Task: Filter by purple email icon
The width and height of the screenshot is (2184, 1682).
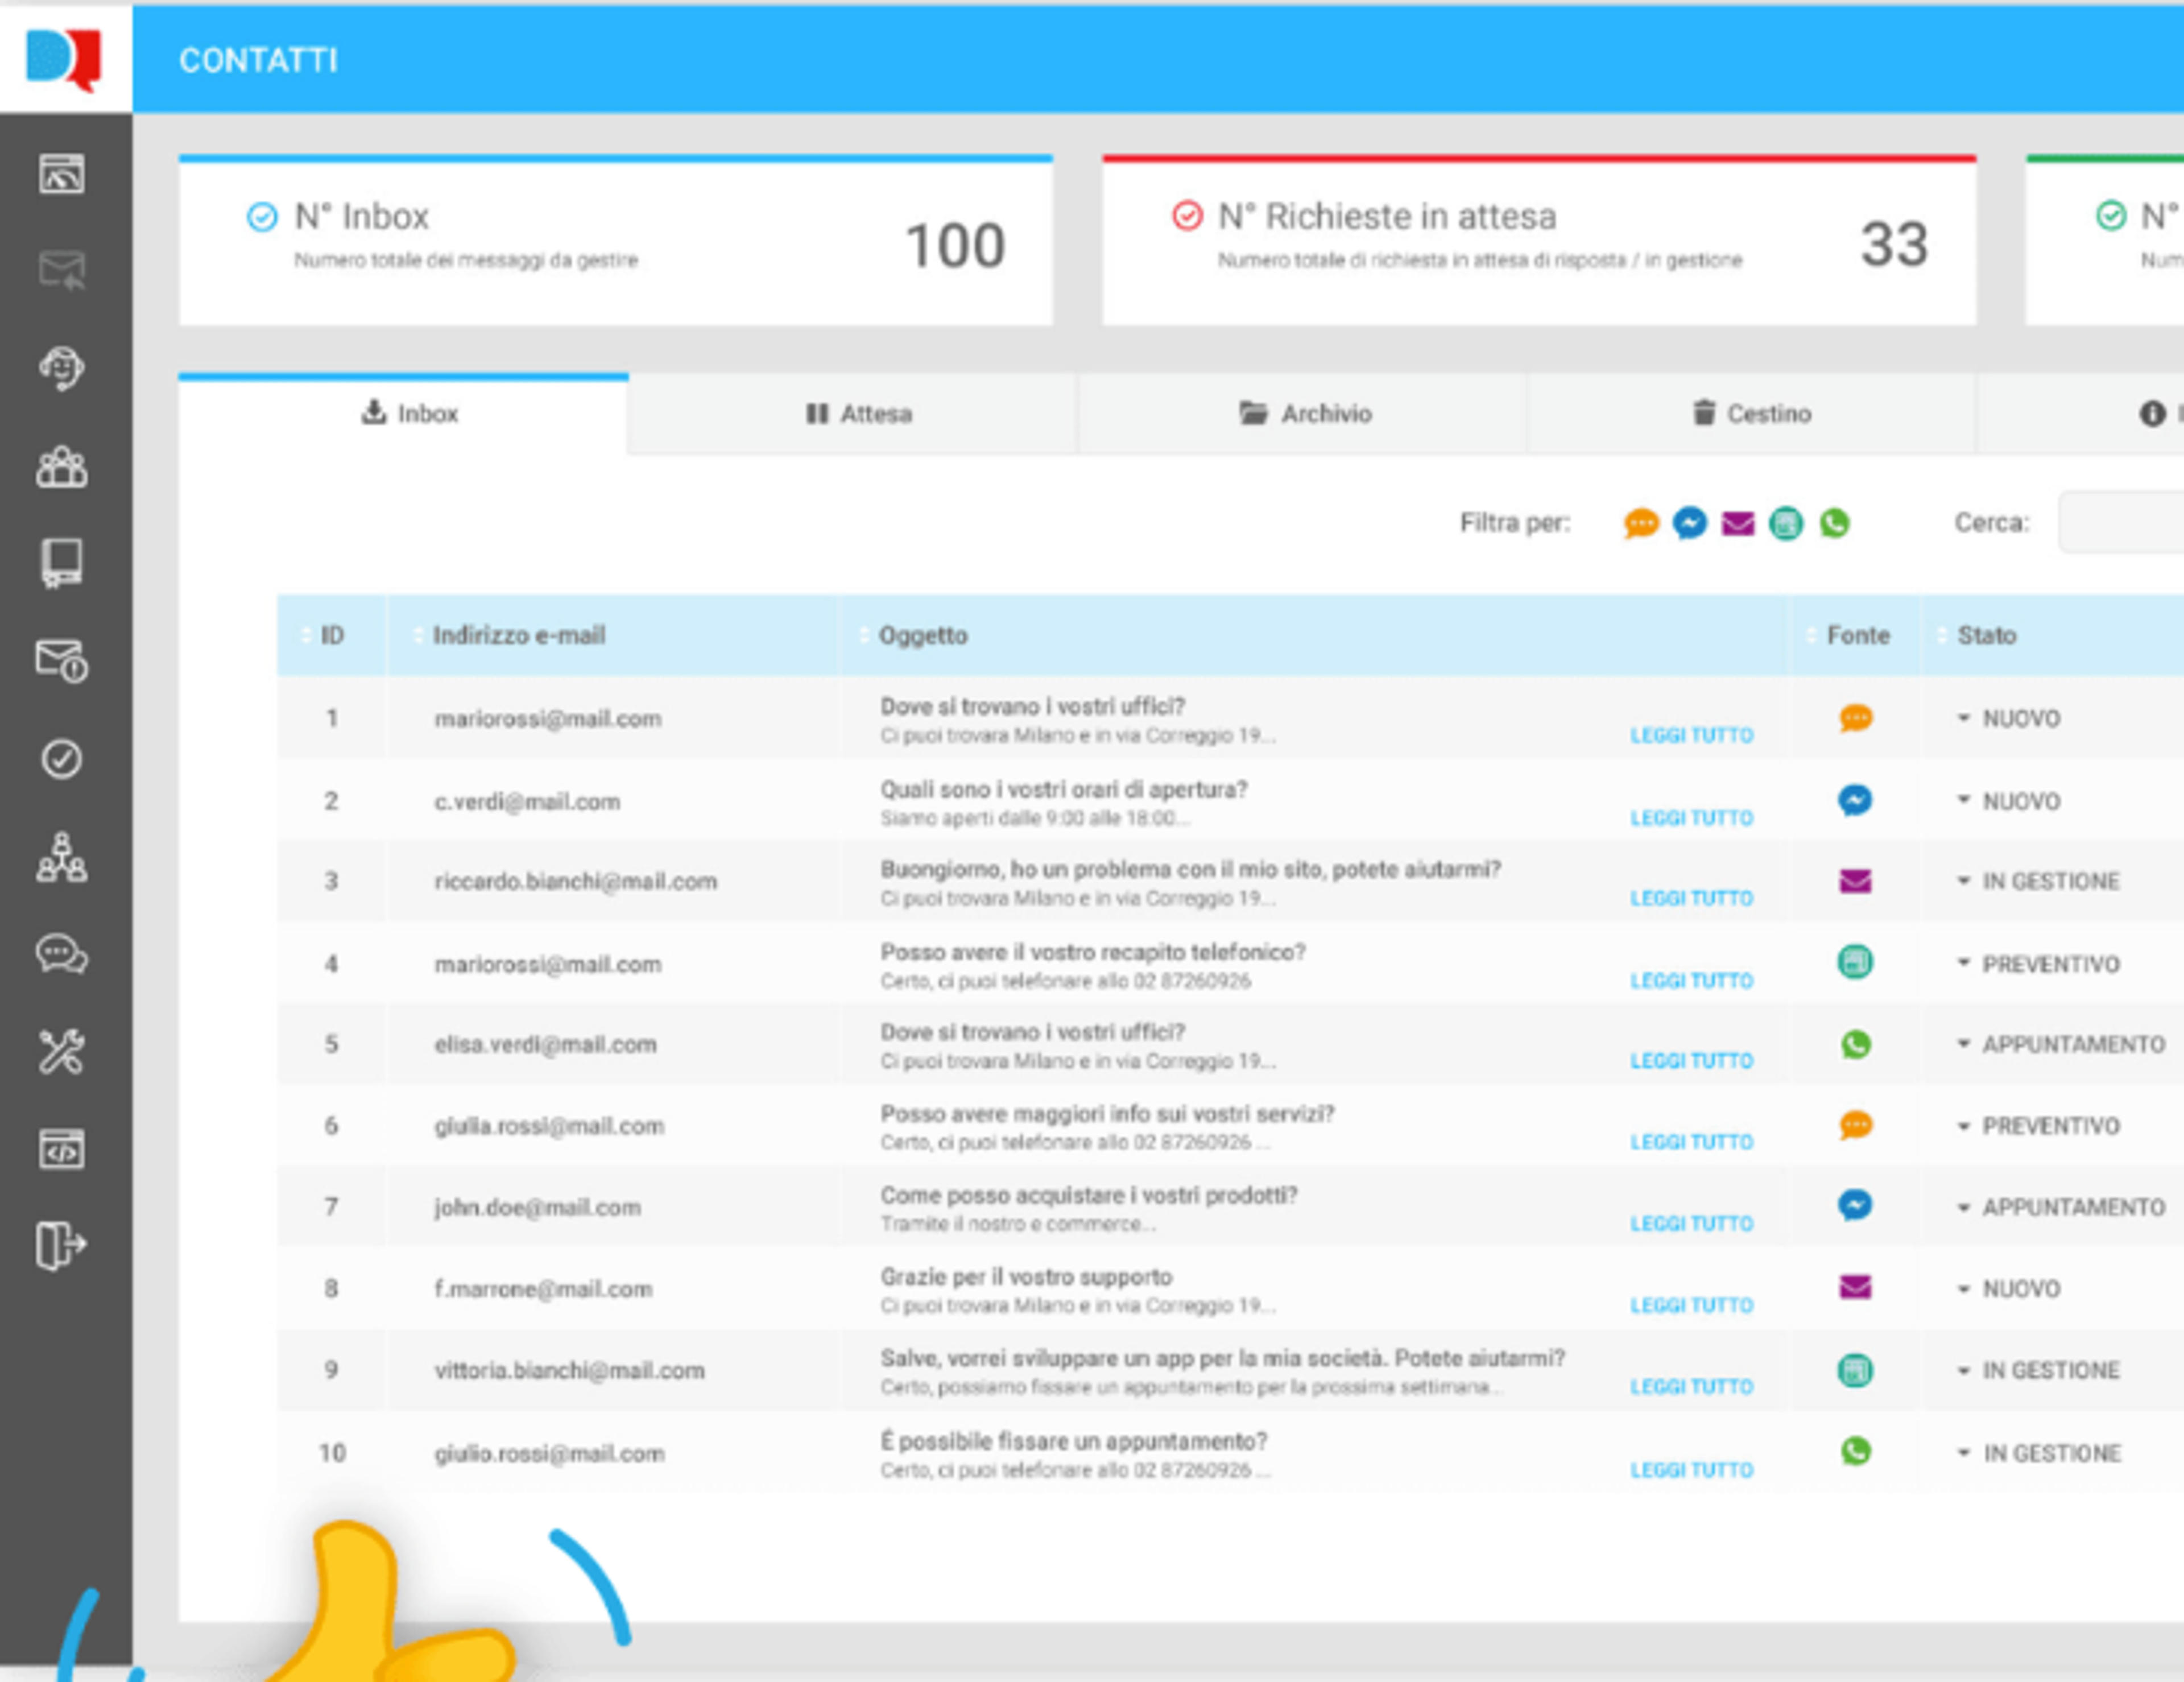Action: coord(1738,524)
